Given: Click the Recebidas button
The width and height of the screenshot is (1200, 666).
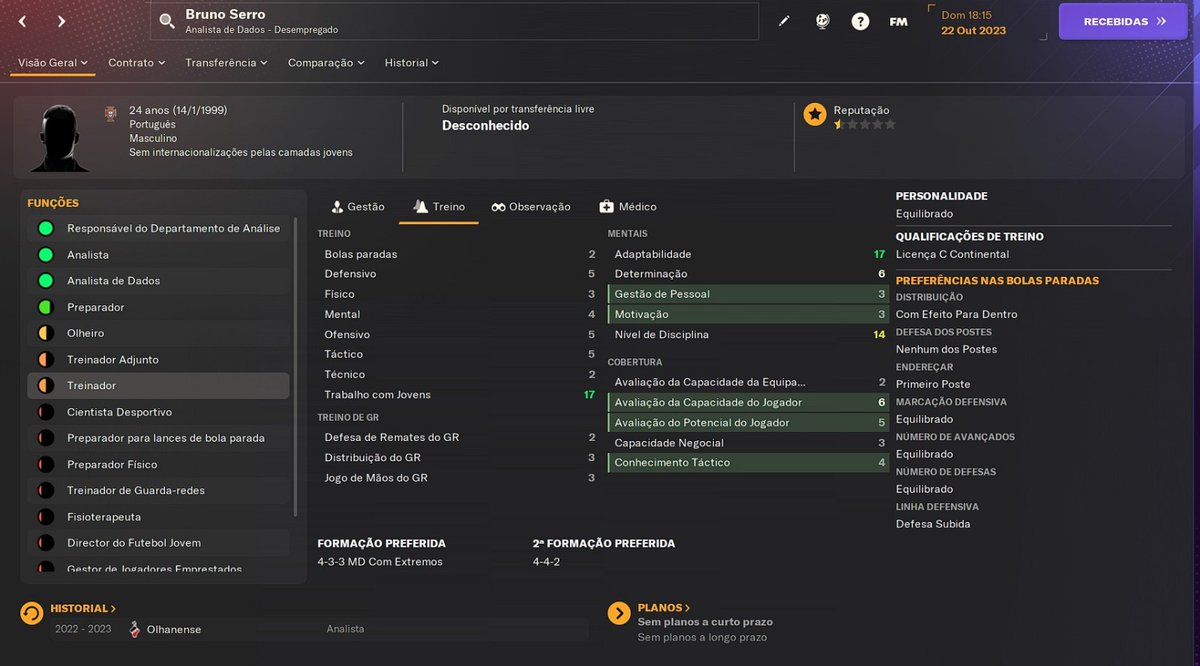Looking at the screenshot, I should click(1123, 21).
